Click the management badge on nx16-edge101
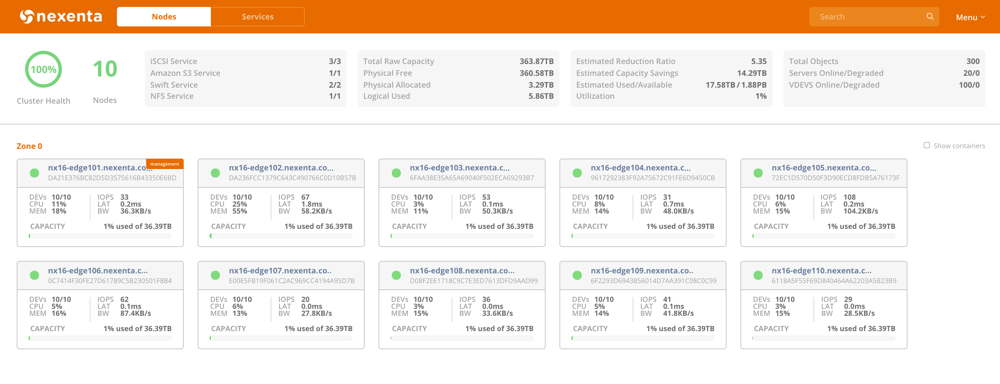 165,163
